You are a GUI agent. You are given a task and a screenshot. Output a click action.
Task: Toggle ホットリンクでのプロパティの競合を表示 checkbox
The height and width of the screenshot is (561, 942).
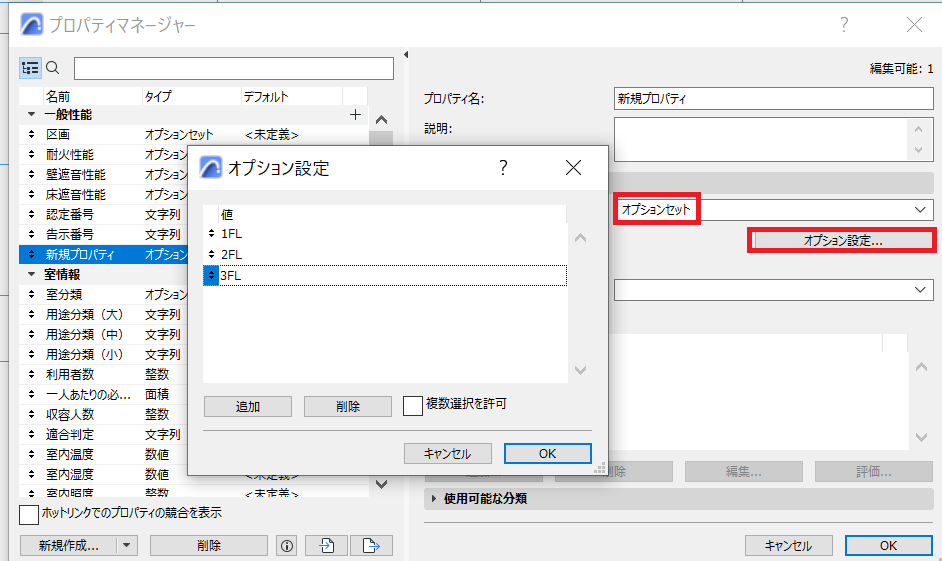click(29, 515)
